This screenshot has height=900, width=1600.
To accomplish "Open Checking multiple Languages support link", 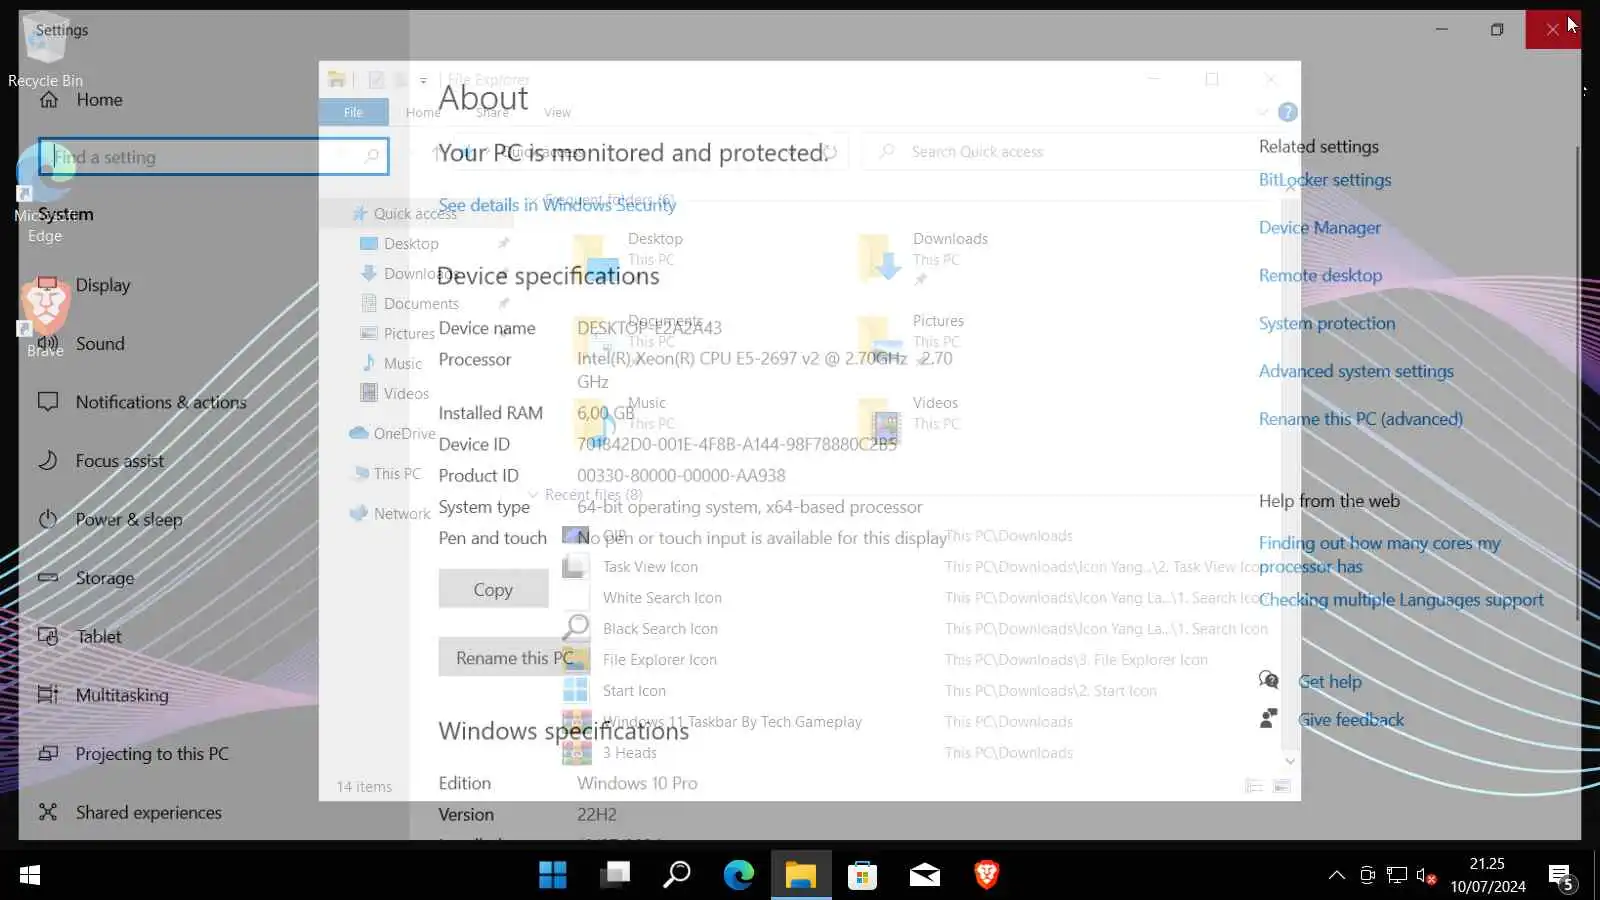I will [1401, 600].
